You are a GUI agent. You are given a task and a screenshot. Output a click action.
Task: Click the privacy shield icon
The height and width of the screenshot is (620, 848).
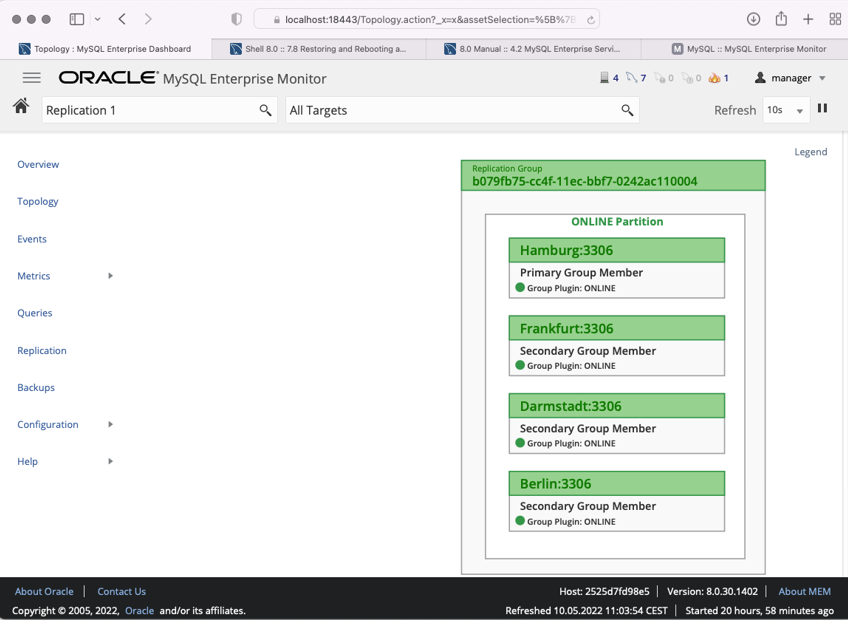click(236, 19)
